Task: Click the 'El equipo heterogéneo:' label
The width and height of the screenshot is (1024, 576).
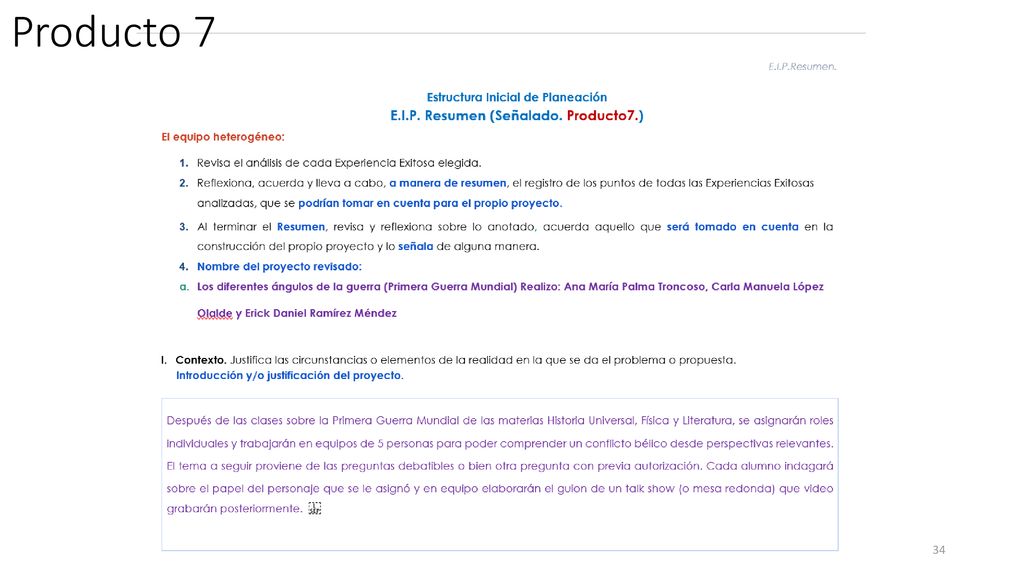Action: coord(223,137)
